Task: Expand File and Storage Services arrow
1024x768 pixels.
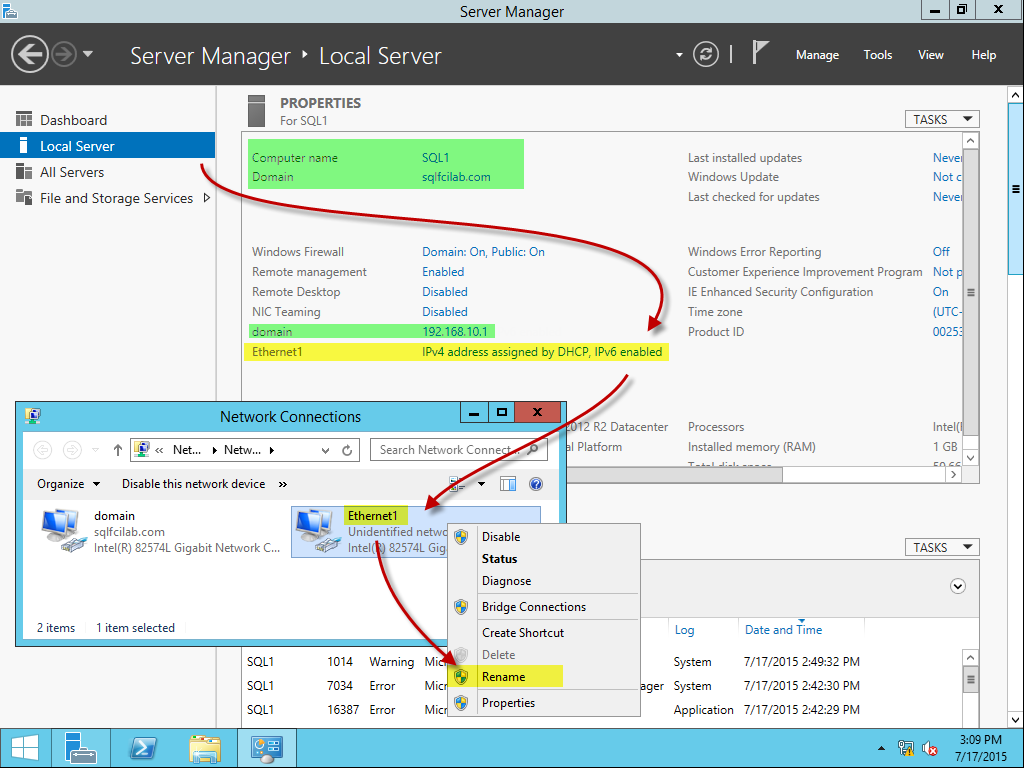Action: click(x=206, y=197)
